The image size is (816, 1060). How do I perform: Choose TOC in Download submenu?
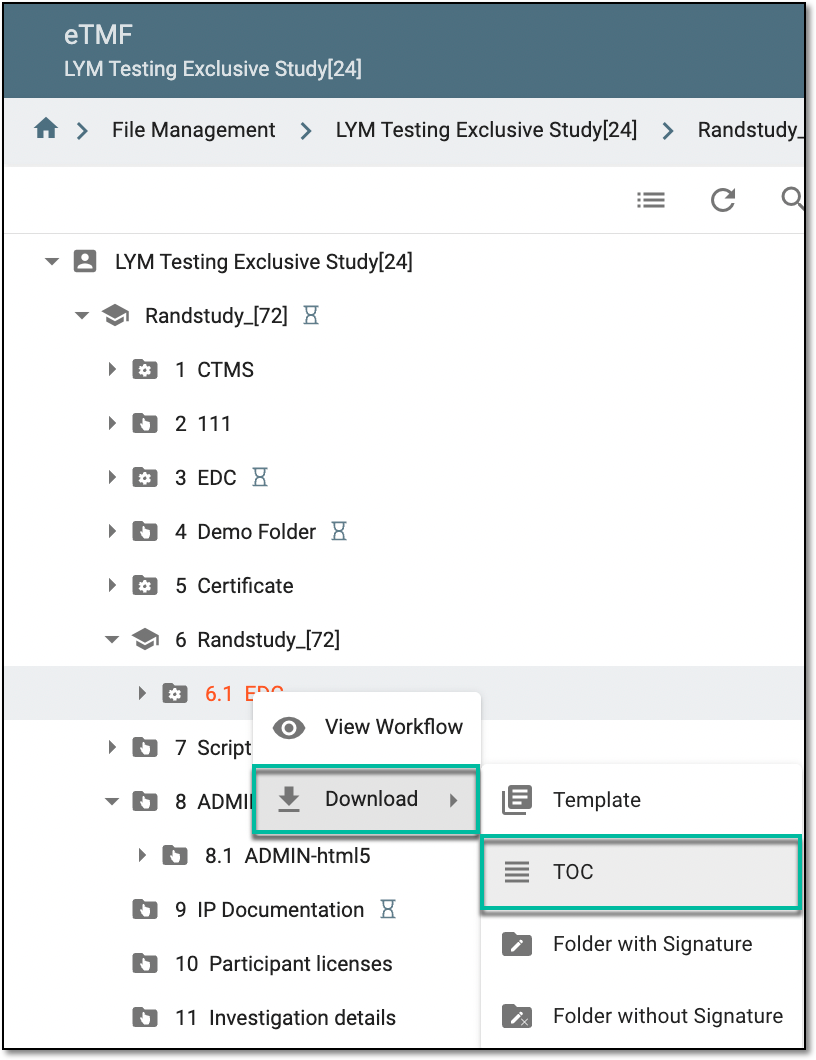click(x=641, y=872)
